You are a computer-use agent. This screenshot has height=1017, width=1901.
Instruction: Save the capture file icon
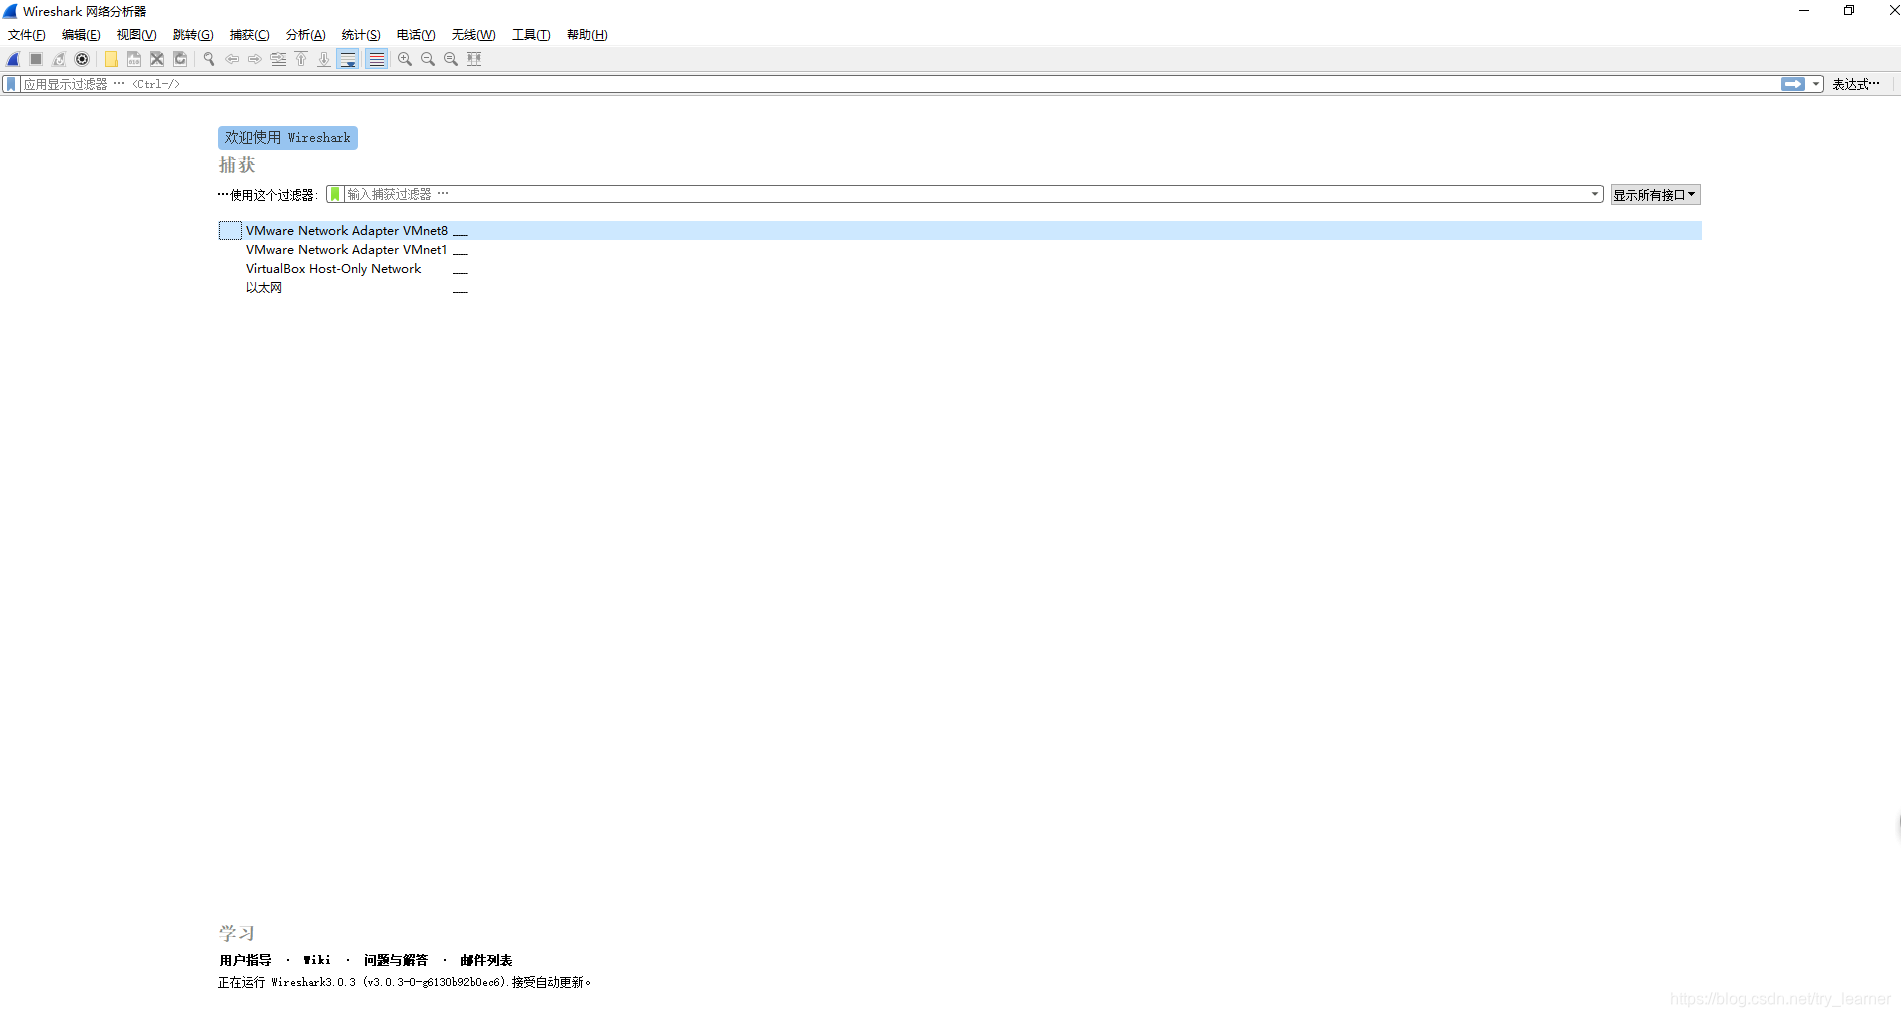[x=134, y=59]
